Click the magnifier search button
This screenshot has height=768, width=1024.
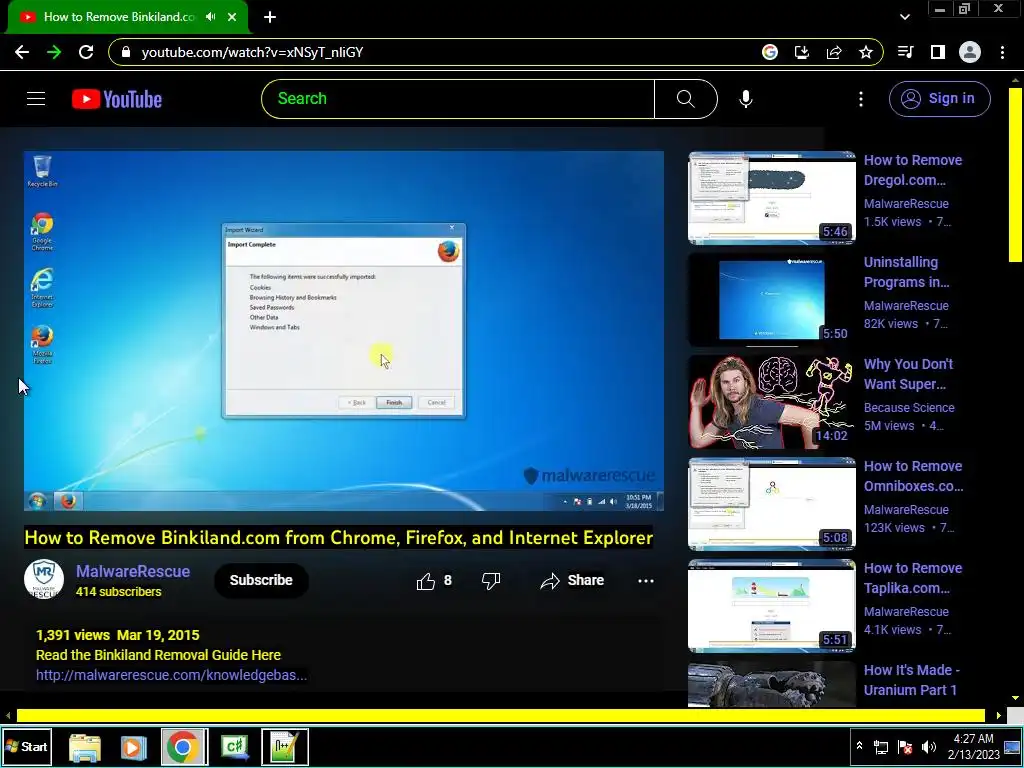pyautogui.click(x=686, y=99)
